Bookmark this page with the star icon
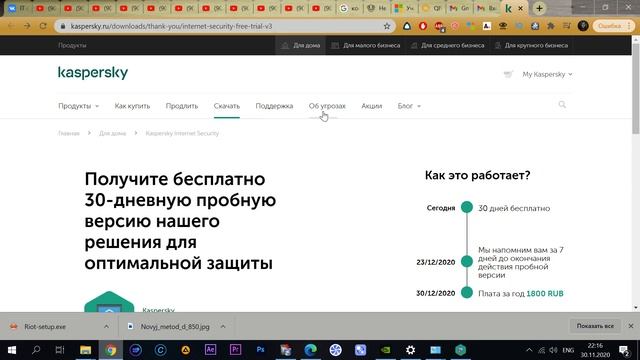The image size is (640, 360). (387, 26)
